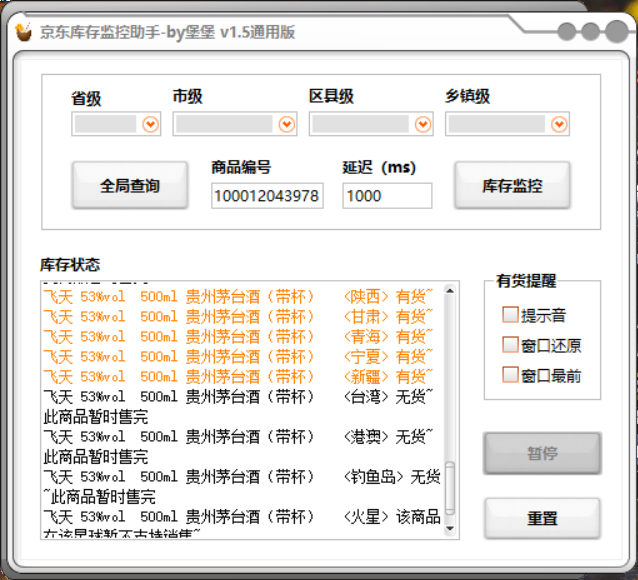Click the 重置 reset button
The image size is (638, 580).
[x=542, y=518]
